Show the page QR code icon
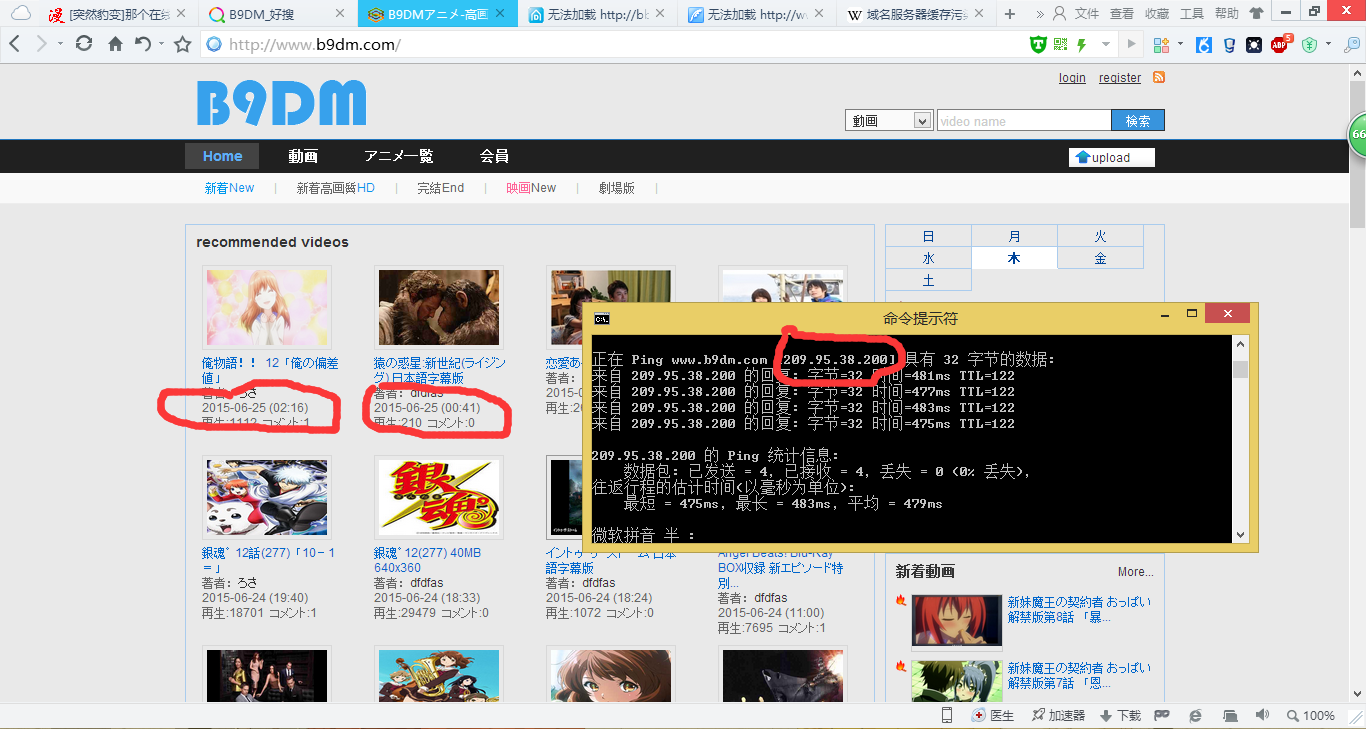The height and width of the screenshot is (729, 1366). [x=1061, y=44]
